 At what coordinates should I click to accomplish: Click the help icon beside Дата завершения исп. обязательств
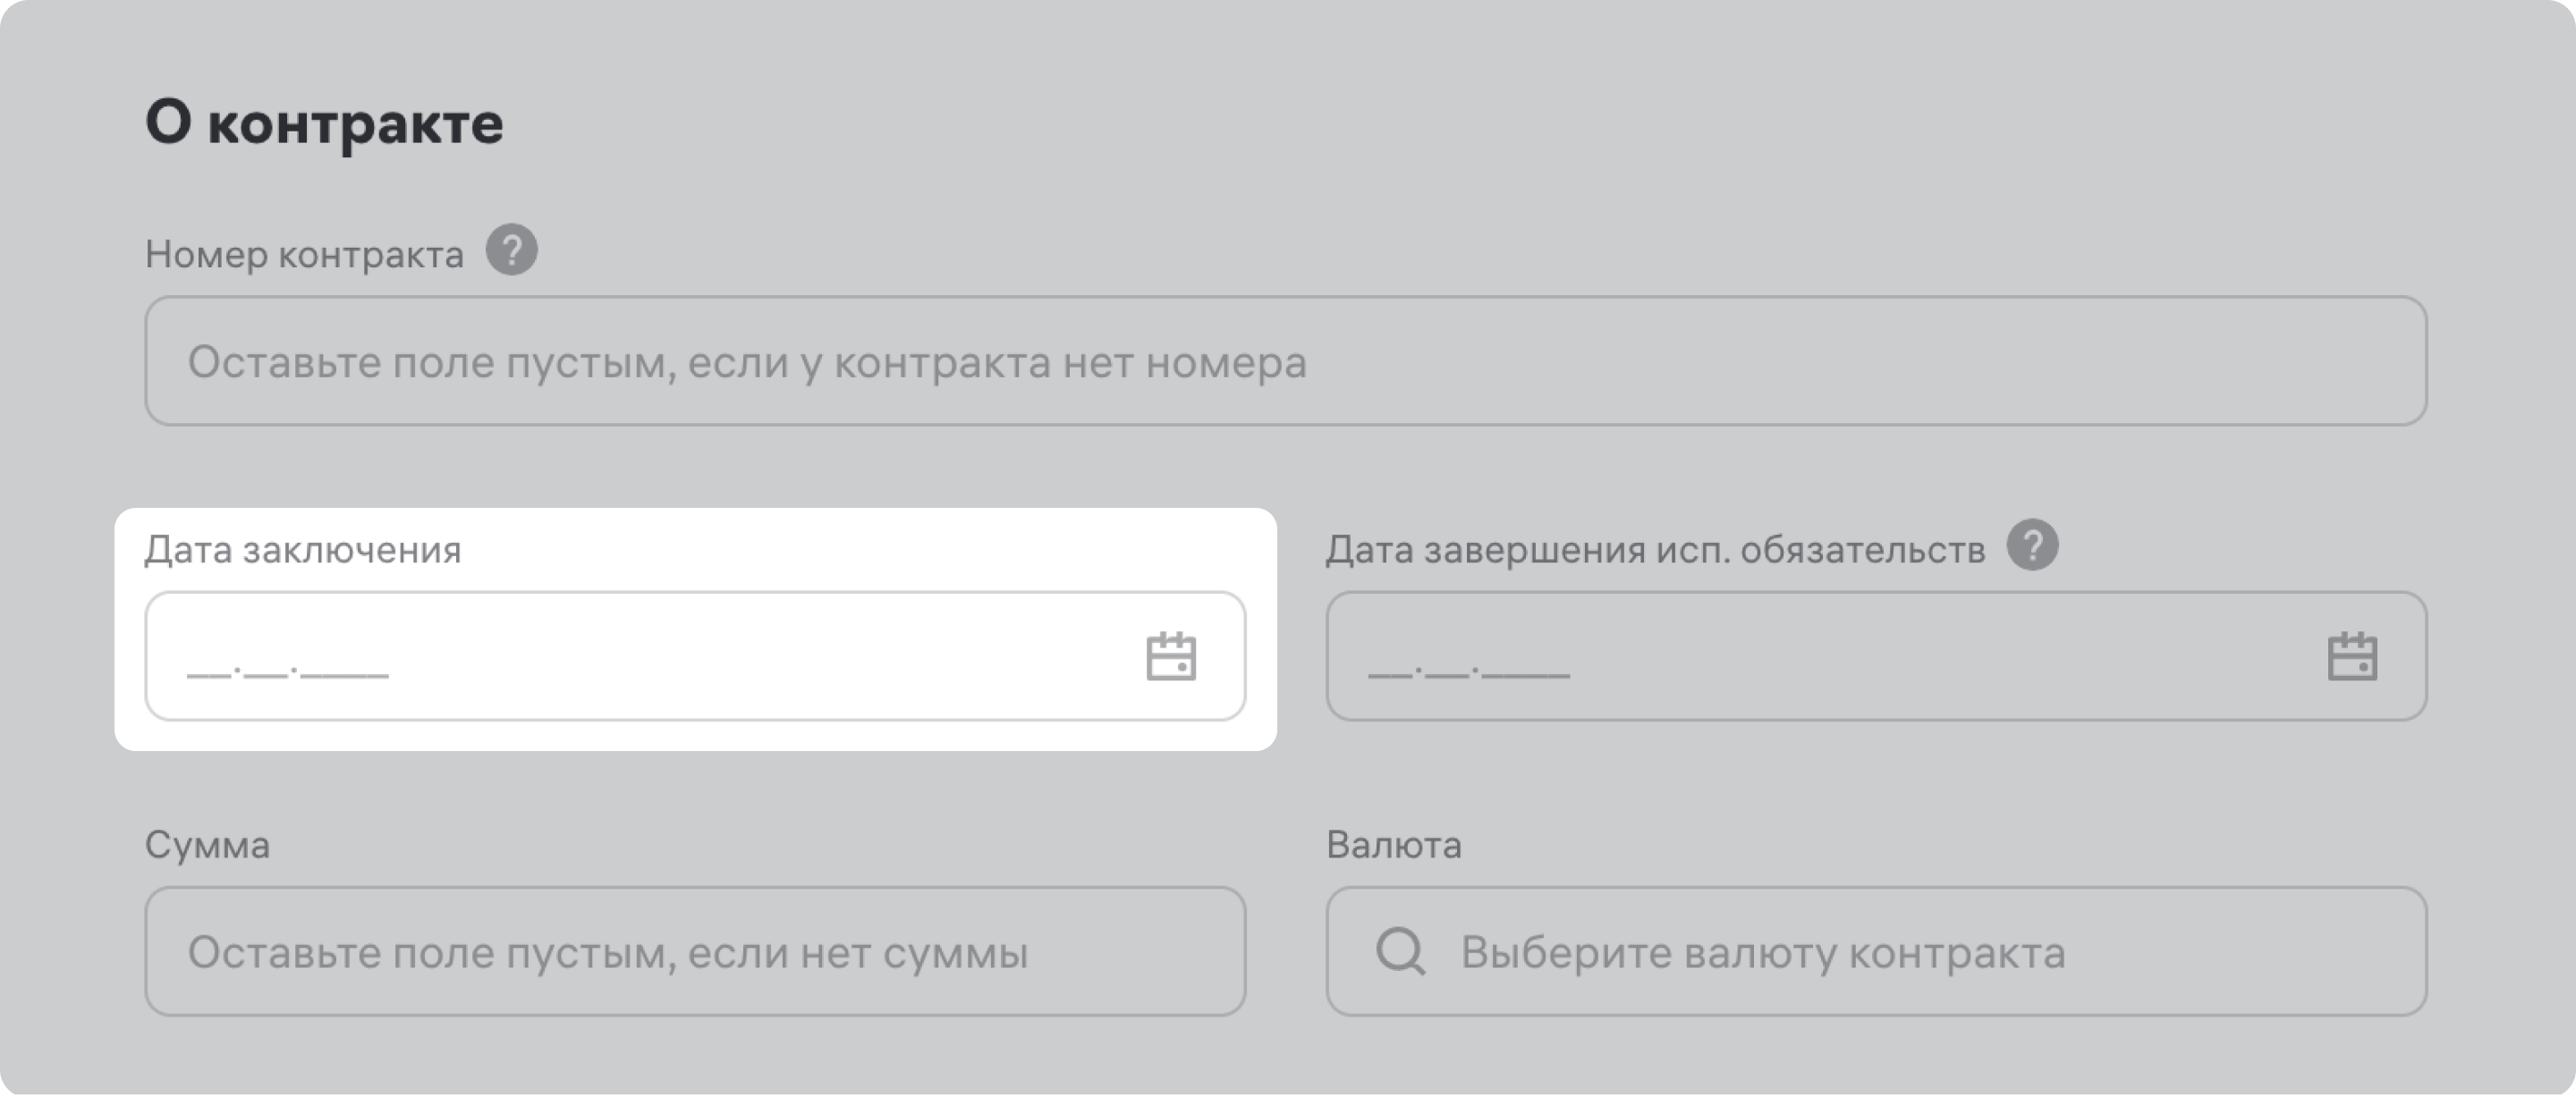click(x=2032, y=546)
